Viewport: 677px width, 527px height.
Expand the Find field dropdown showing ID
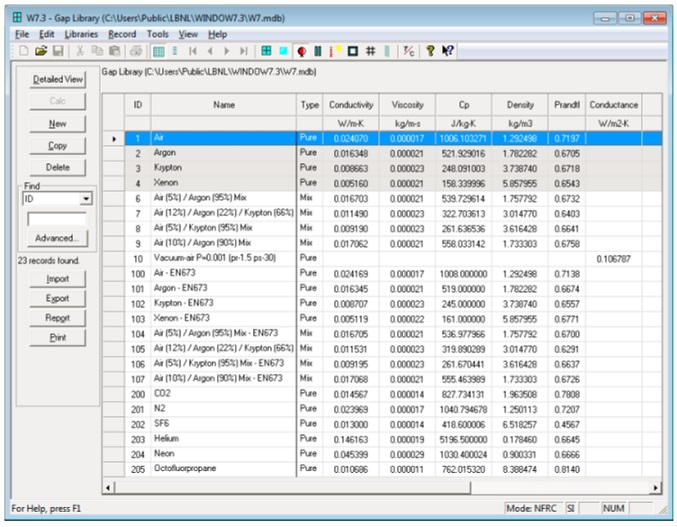(86, 199)
